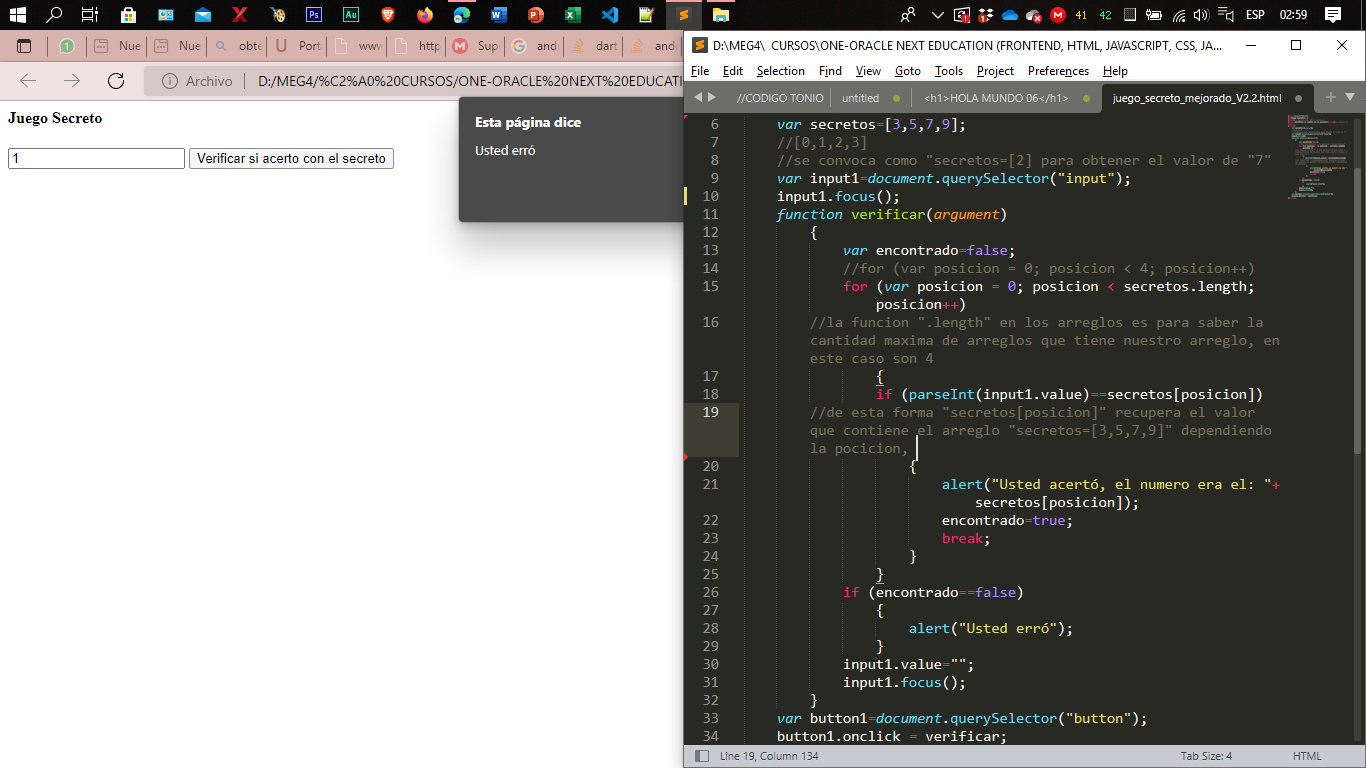Launch Photoshop from the taskbar
Screen dimensions: 1366x768
pyautogui.click(x=314, y=15)
